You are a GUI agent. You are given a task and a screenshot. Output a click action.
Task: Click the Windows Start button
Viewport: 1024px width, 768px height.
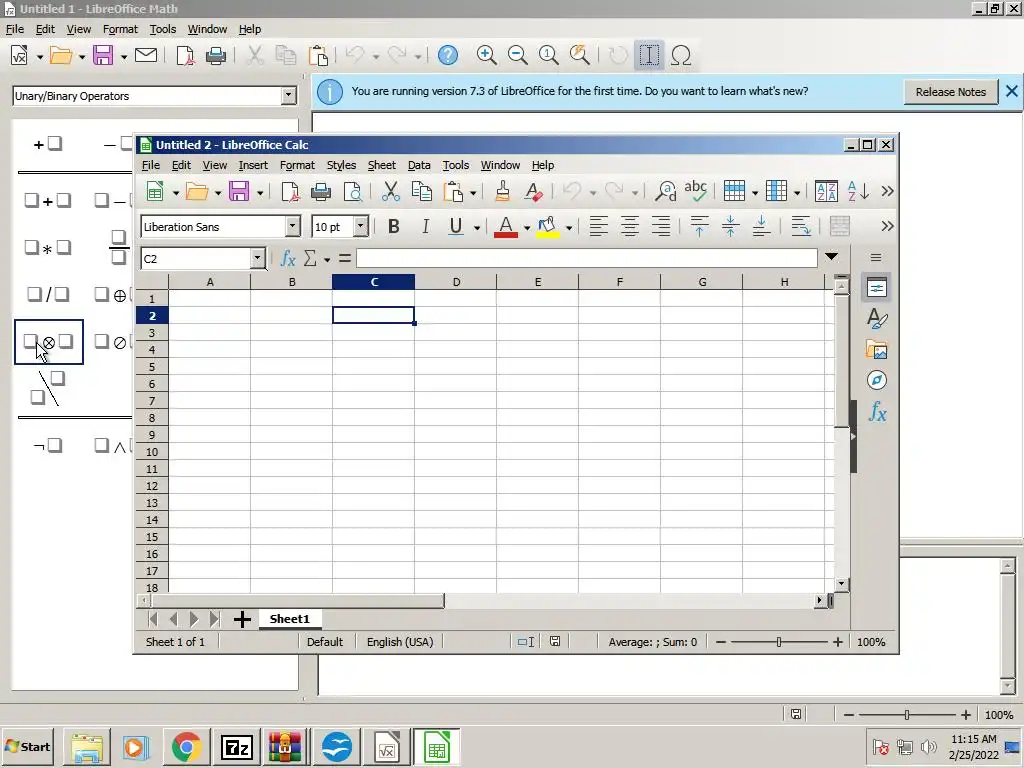(27, 746)
